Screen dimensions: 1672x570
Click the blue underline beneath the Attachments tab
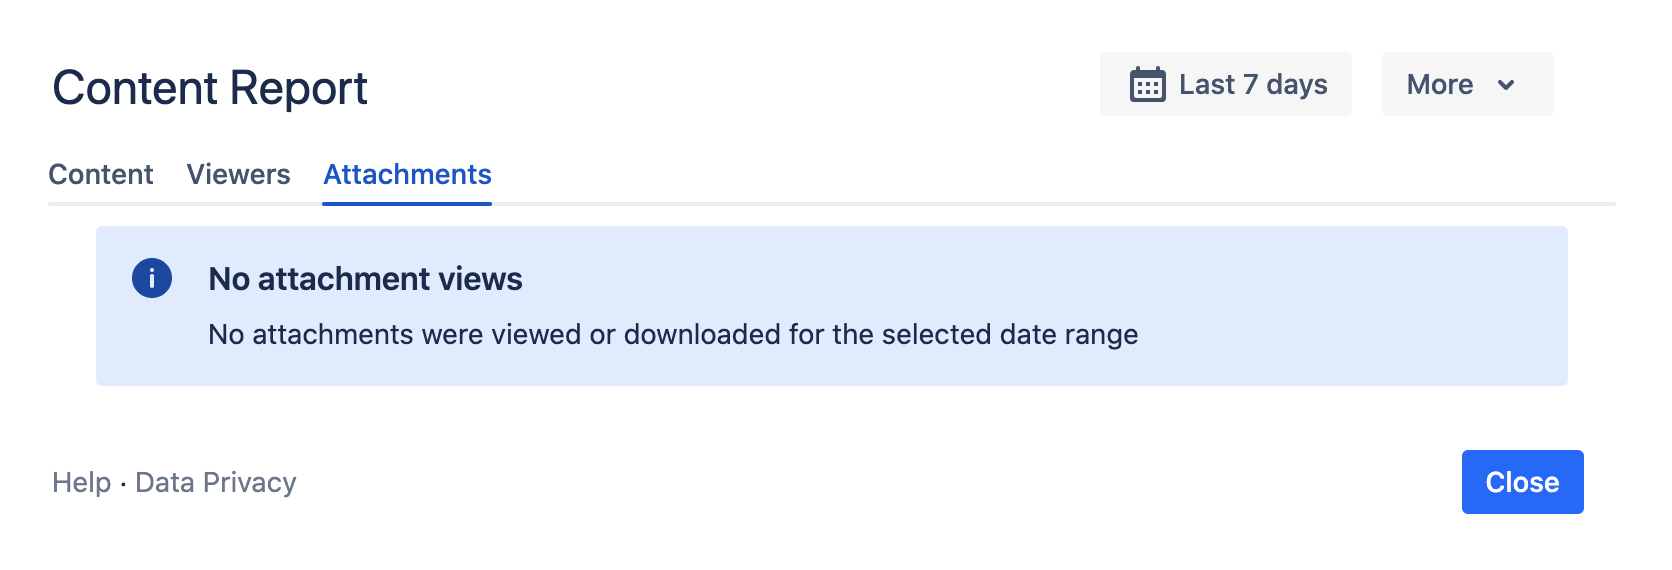click(x=407, y=203)
